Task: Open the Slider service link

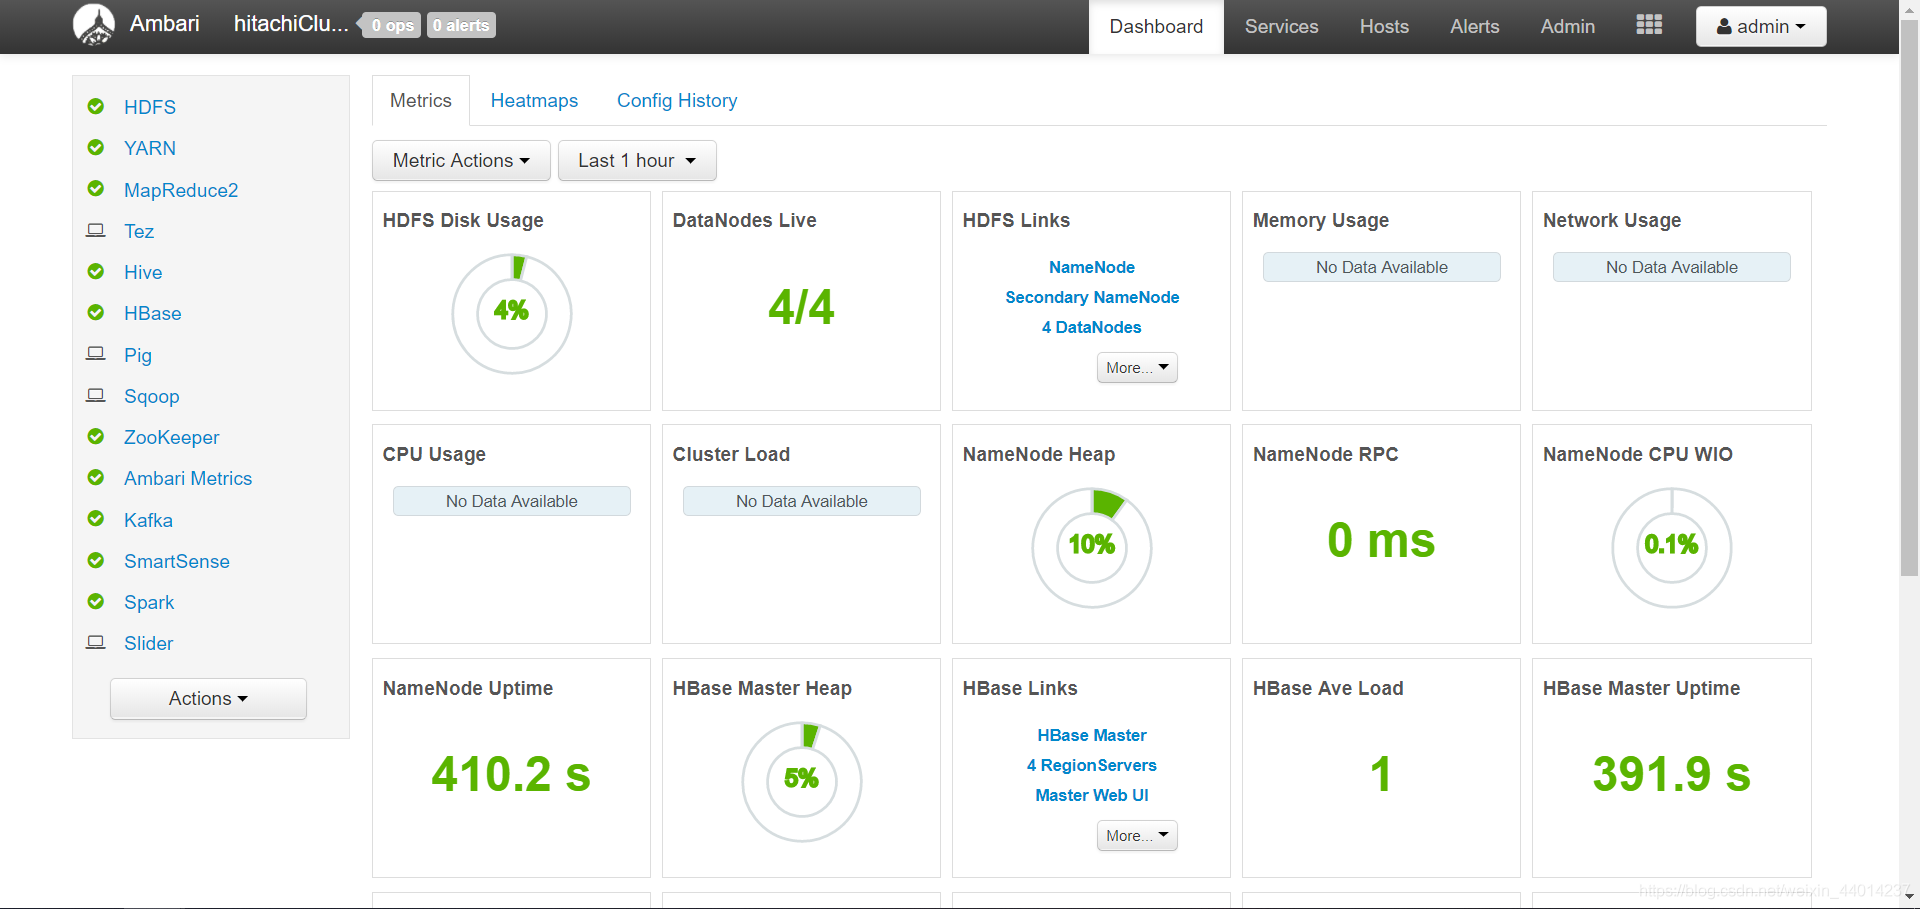Action: point(149,643)
